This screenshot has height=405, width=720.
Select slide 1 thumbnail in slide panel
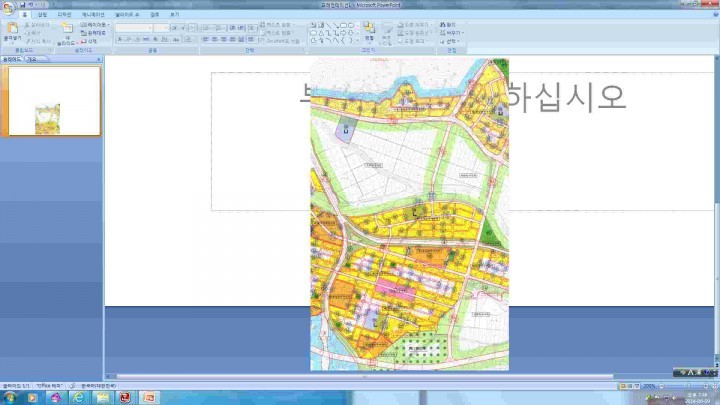(54, 101)
